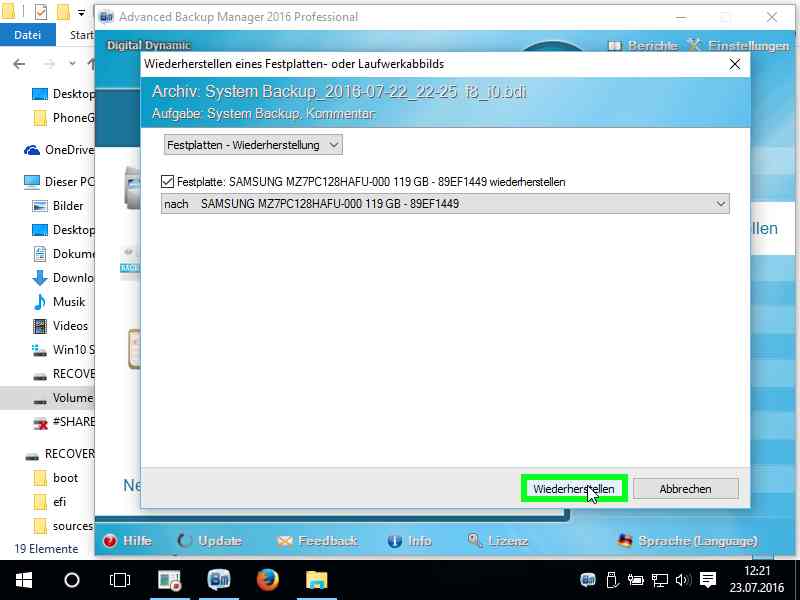
Task: Select the Downloads folder in navigation pane
Action: coord(63,278)
